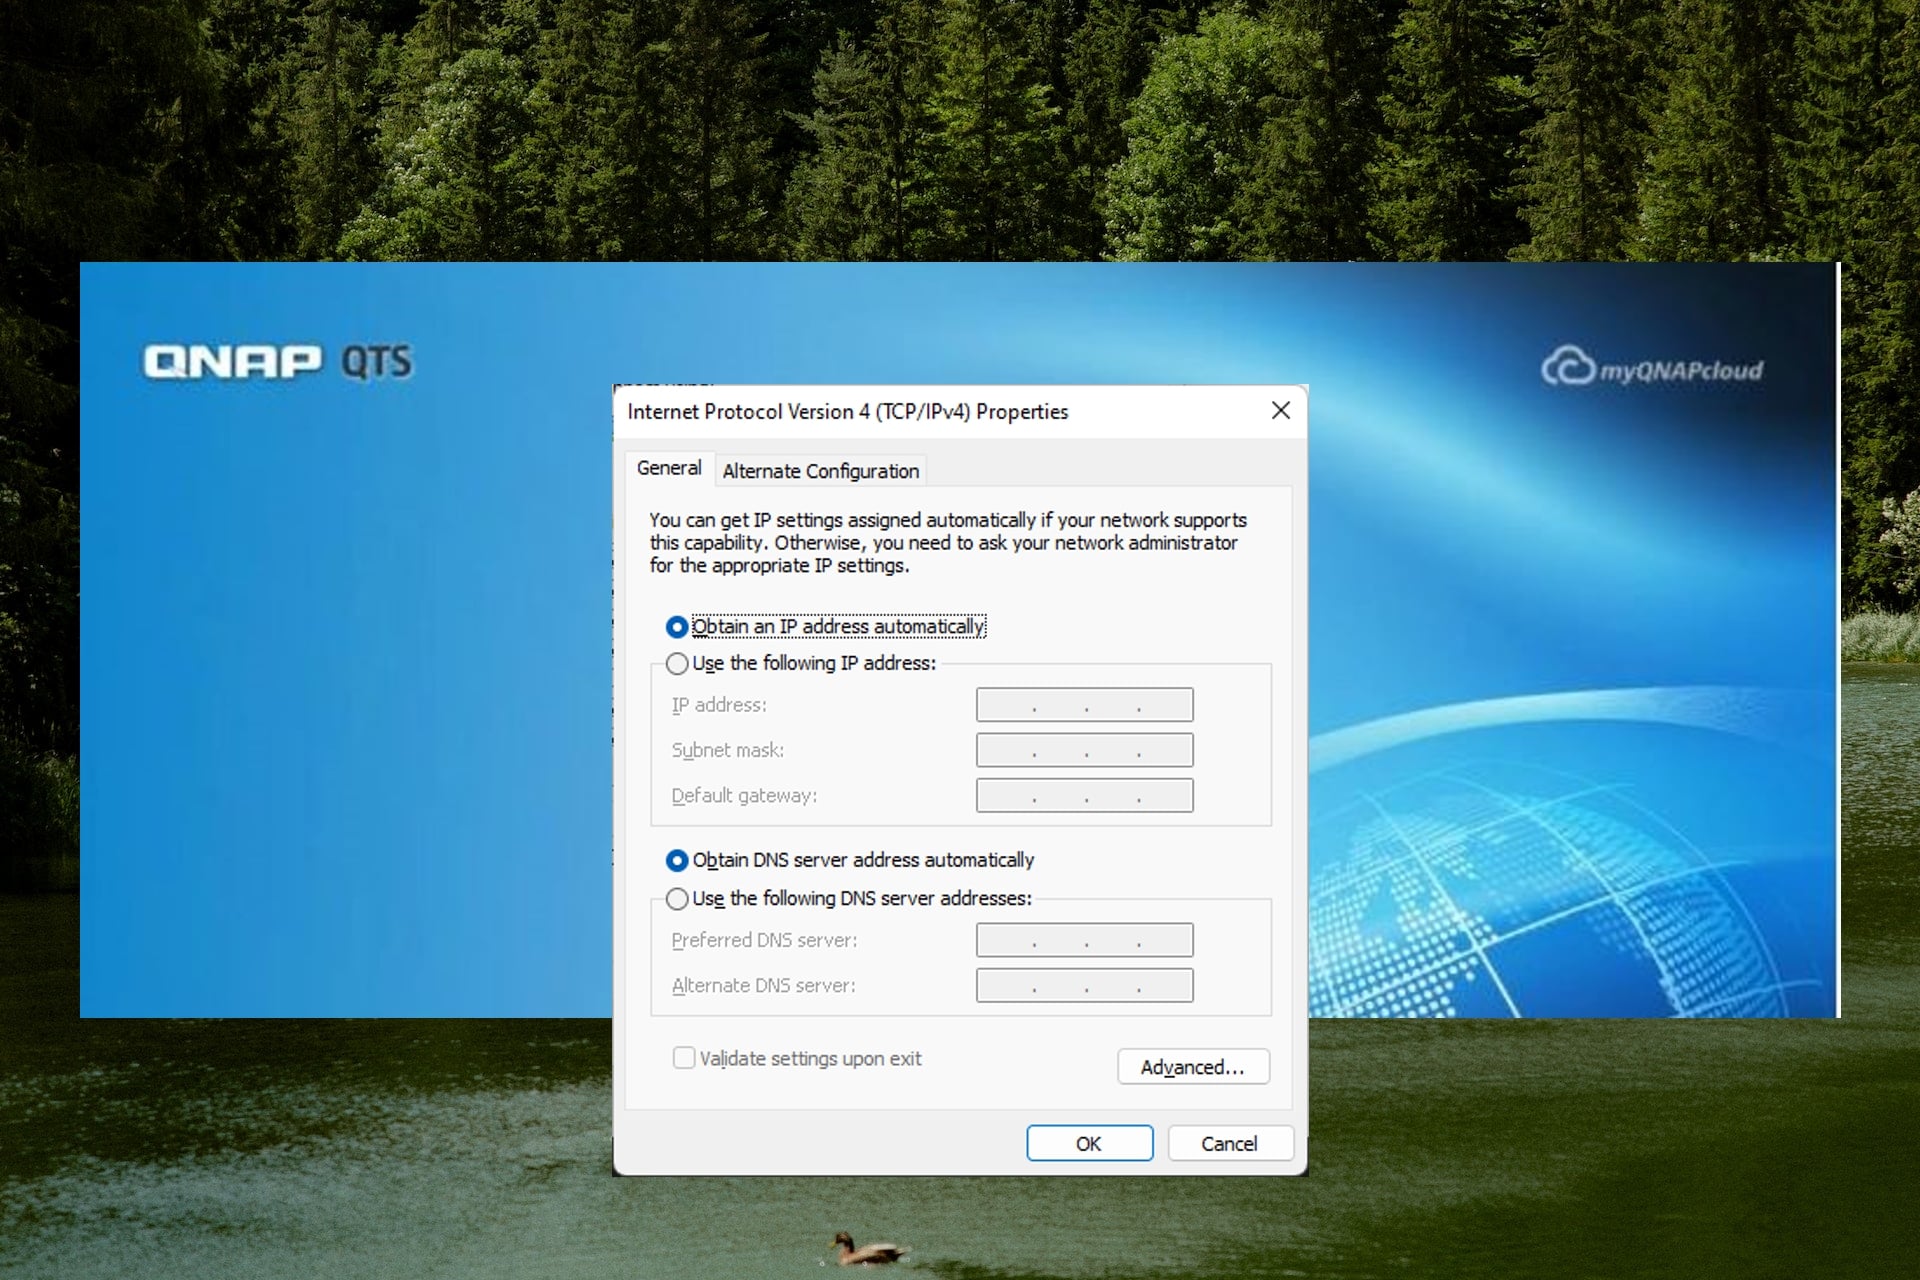The width and height of the screenshot is (1920, 1280).
Task: Switch to the General tab
Action: pos(669,468)
